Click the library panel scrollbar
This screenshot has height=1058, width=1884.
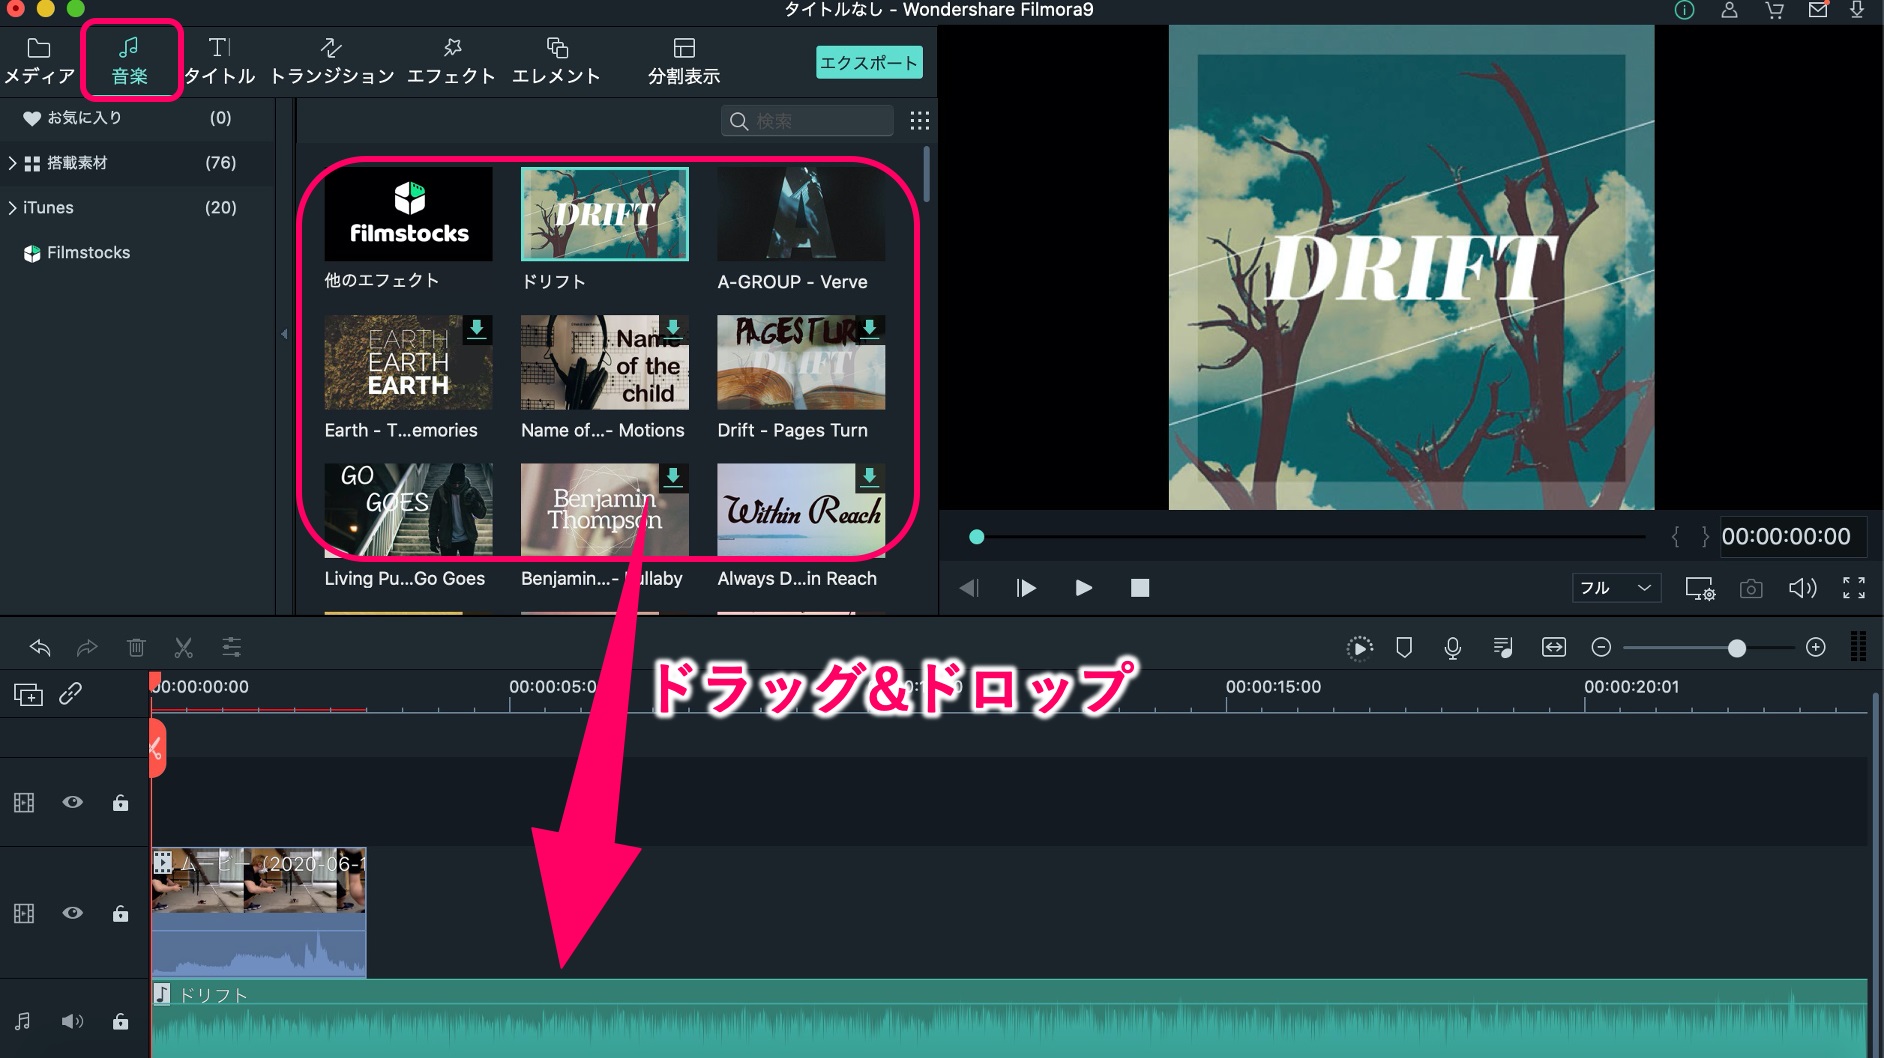[x=927, y=175]
